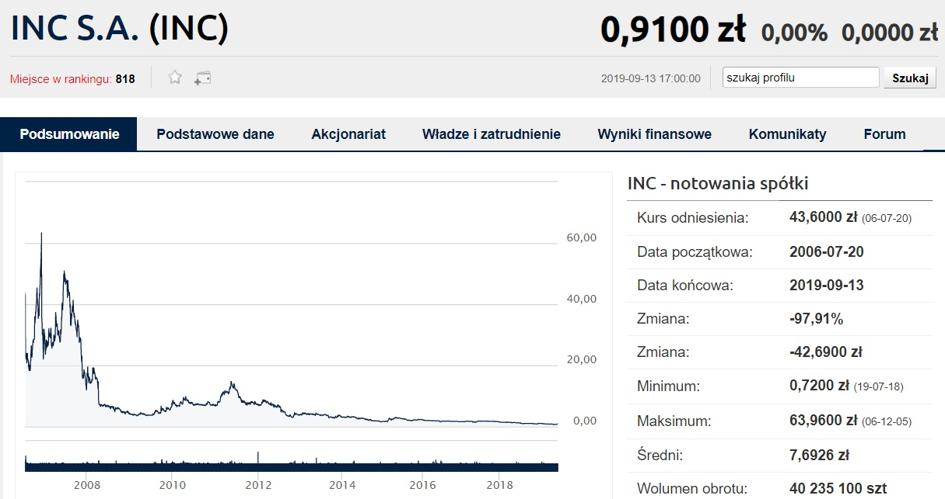This screenshot has height=499, width=945.
Task: Open the Akcjonariat tab
Action: (x=348, y=134)
